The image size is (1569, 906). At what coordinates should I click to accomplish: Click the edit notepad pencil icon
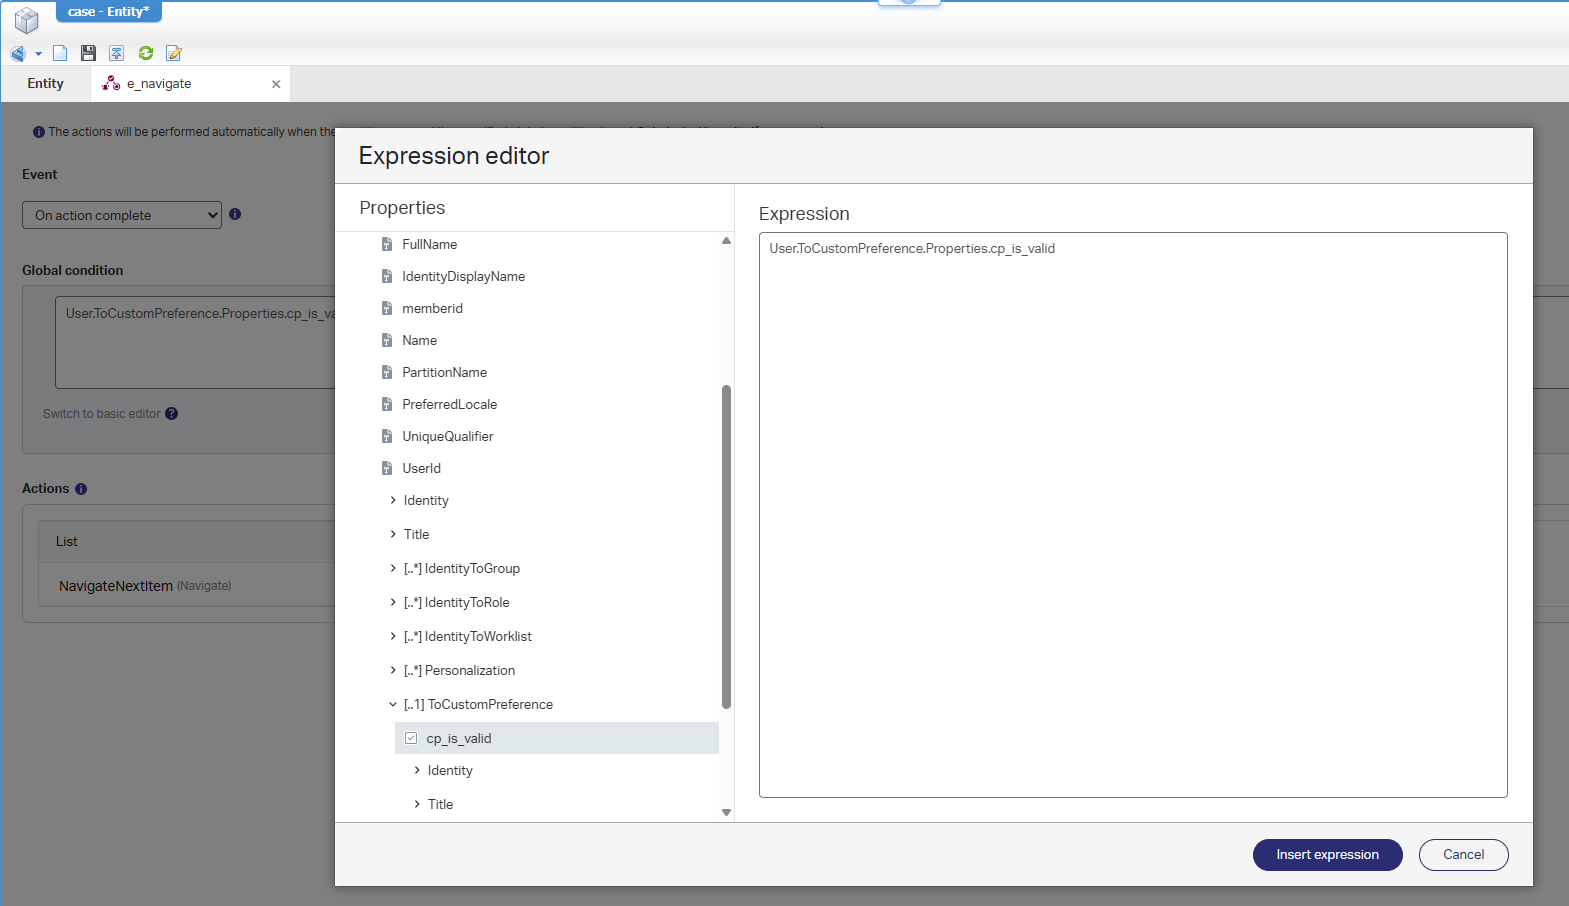174,53
